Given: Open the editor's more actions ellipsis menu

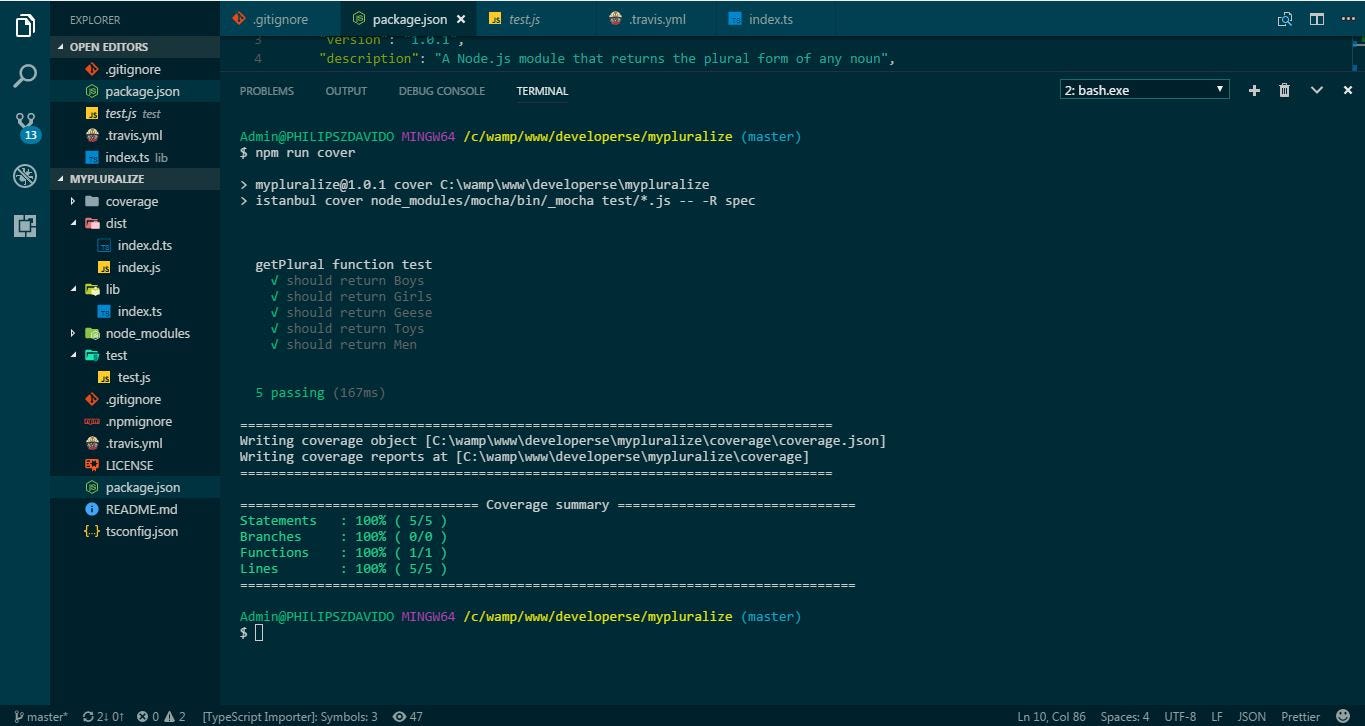Looking at the screenshot, I should click(x=1347, y=19).
